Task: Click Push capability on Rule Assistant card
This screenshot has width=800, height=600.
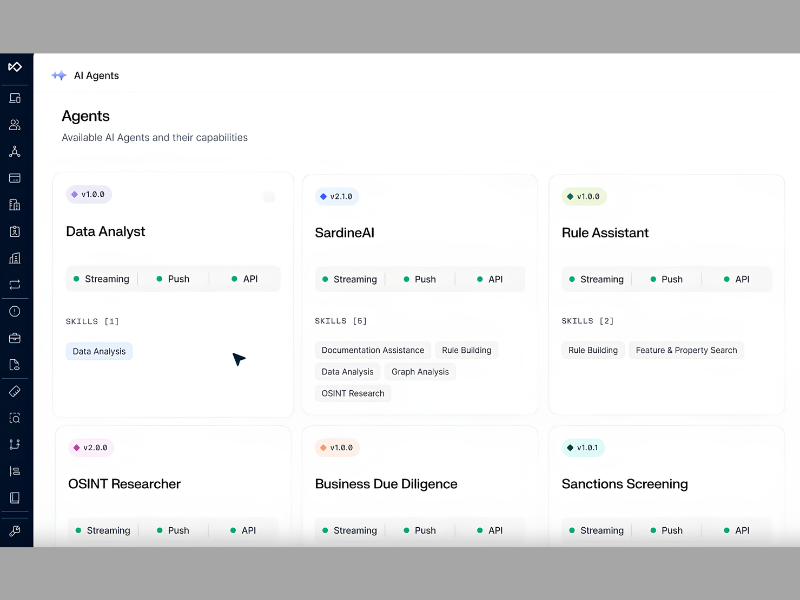Action: point(666,279)
